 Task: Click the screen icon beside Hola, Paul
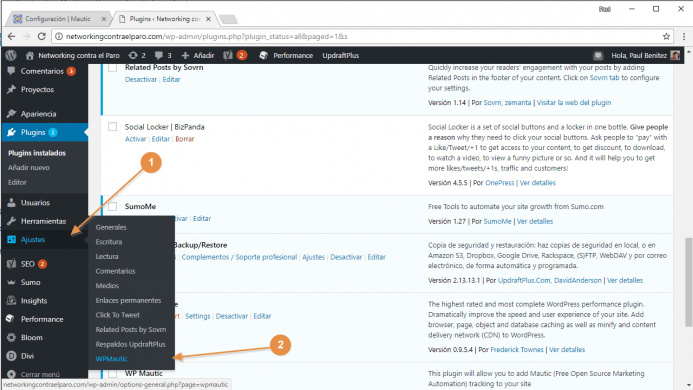598,55
